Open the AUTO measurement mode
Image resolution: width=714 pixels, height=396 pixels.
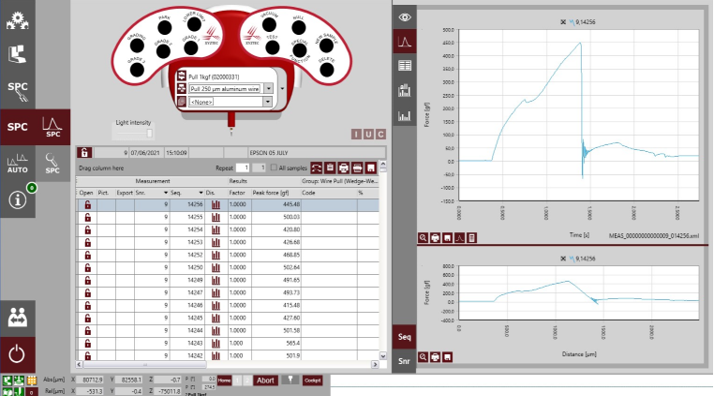[x=17, y=163]
